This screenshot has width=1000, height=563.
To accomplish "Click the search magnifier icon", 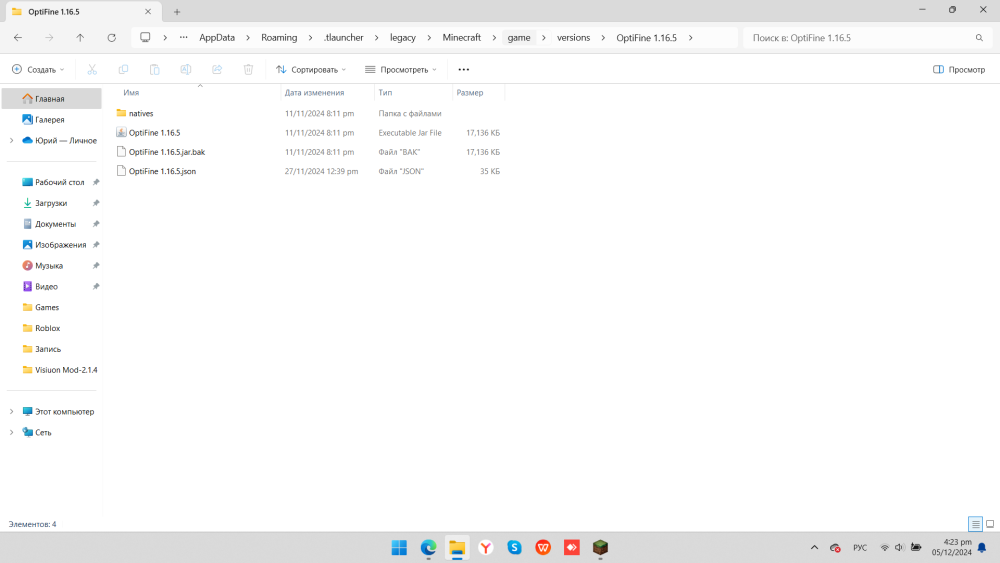I will tap(979, 38).
